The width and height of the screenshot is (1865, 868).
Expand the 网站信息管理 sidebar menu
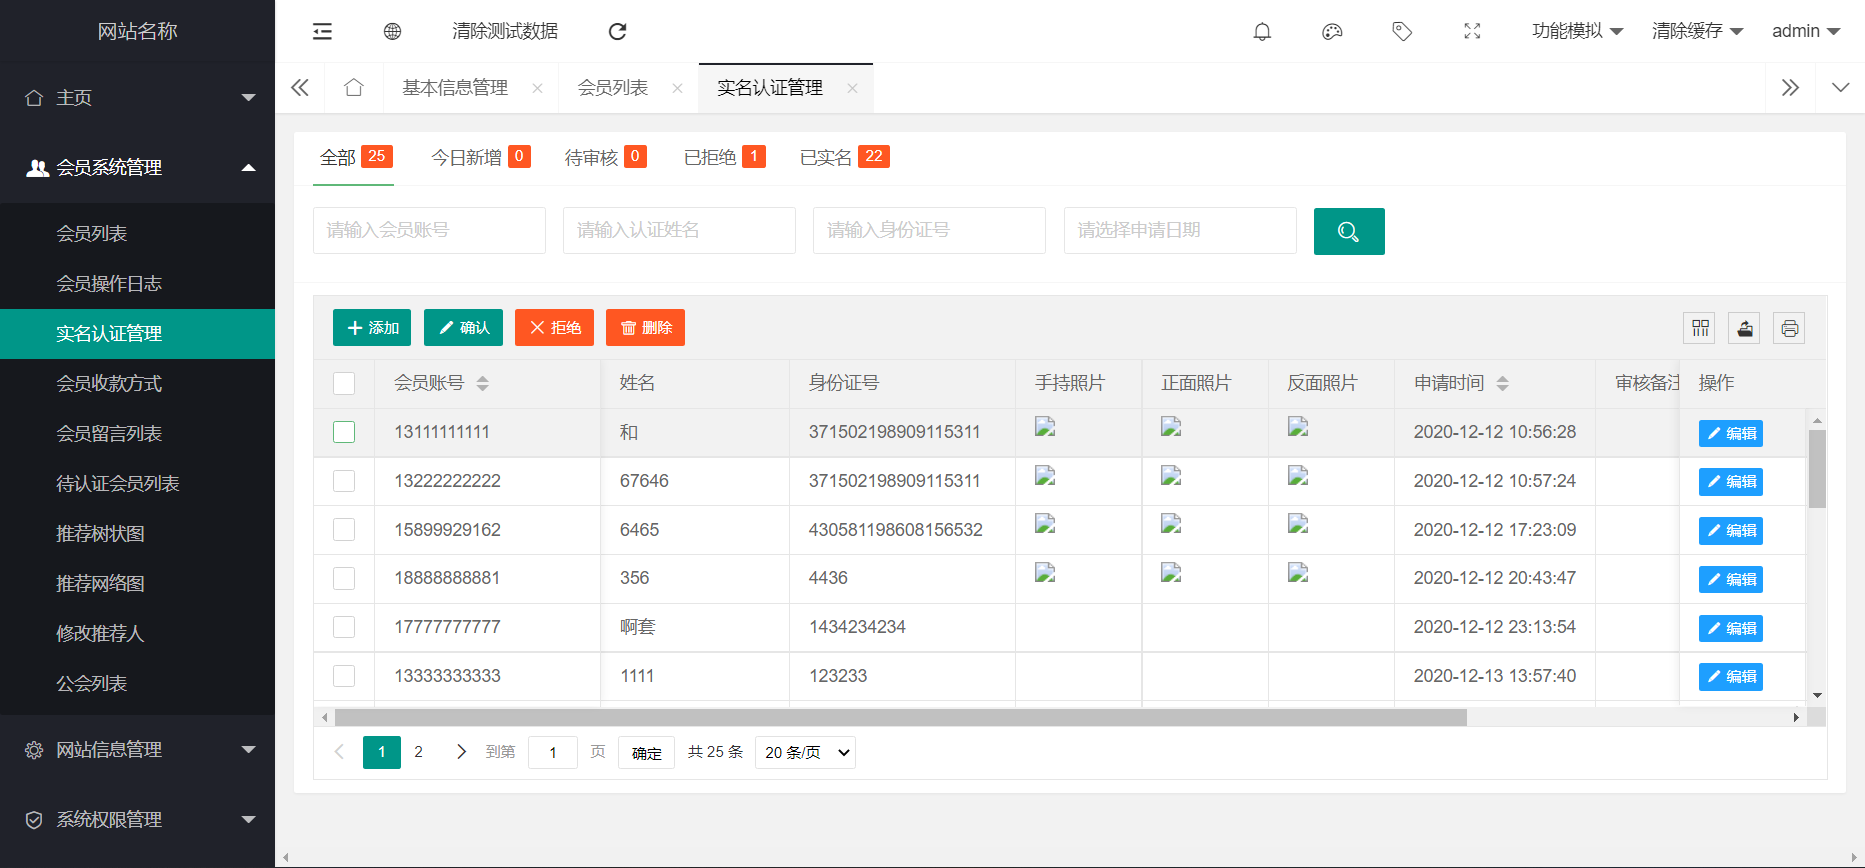tap(137, 750)
